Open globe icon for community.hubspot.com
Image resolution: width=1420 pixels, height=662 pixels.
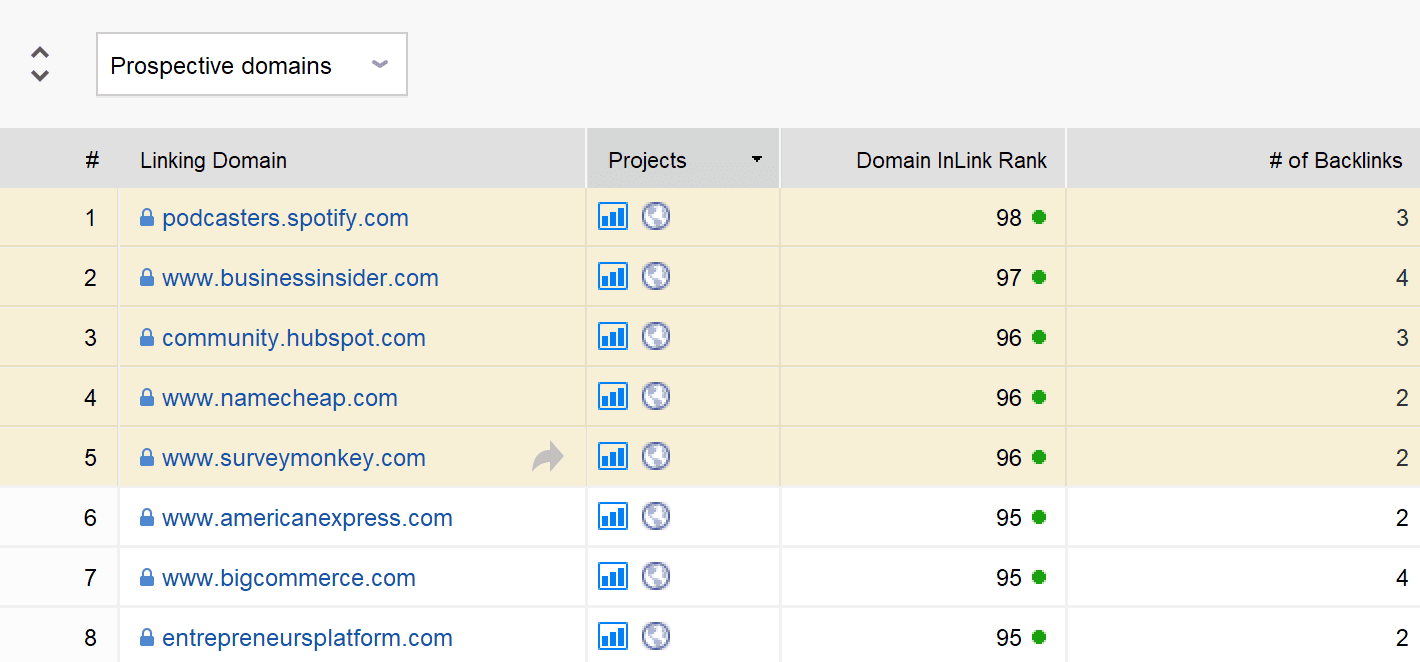click(656, 336)
